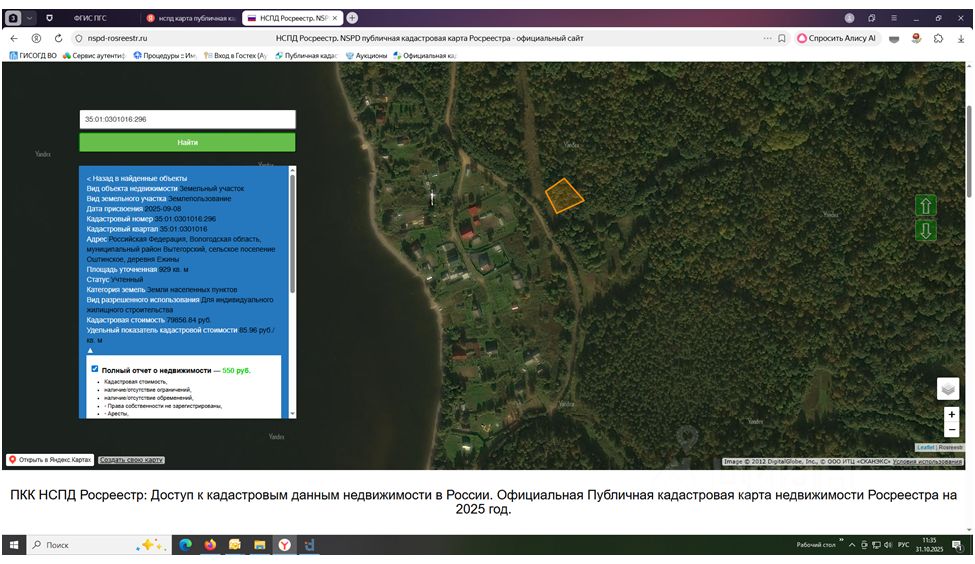Reload the page with the refresh icon
Screen dimensions: 975x564
tap(58, 39)
